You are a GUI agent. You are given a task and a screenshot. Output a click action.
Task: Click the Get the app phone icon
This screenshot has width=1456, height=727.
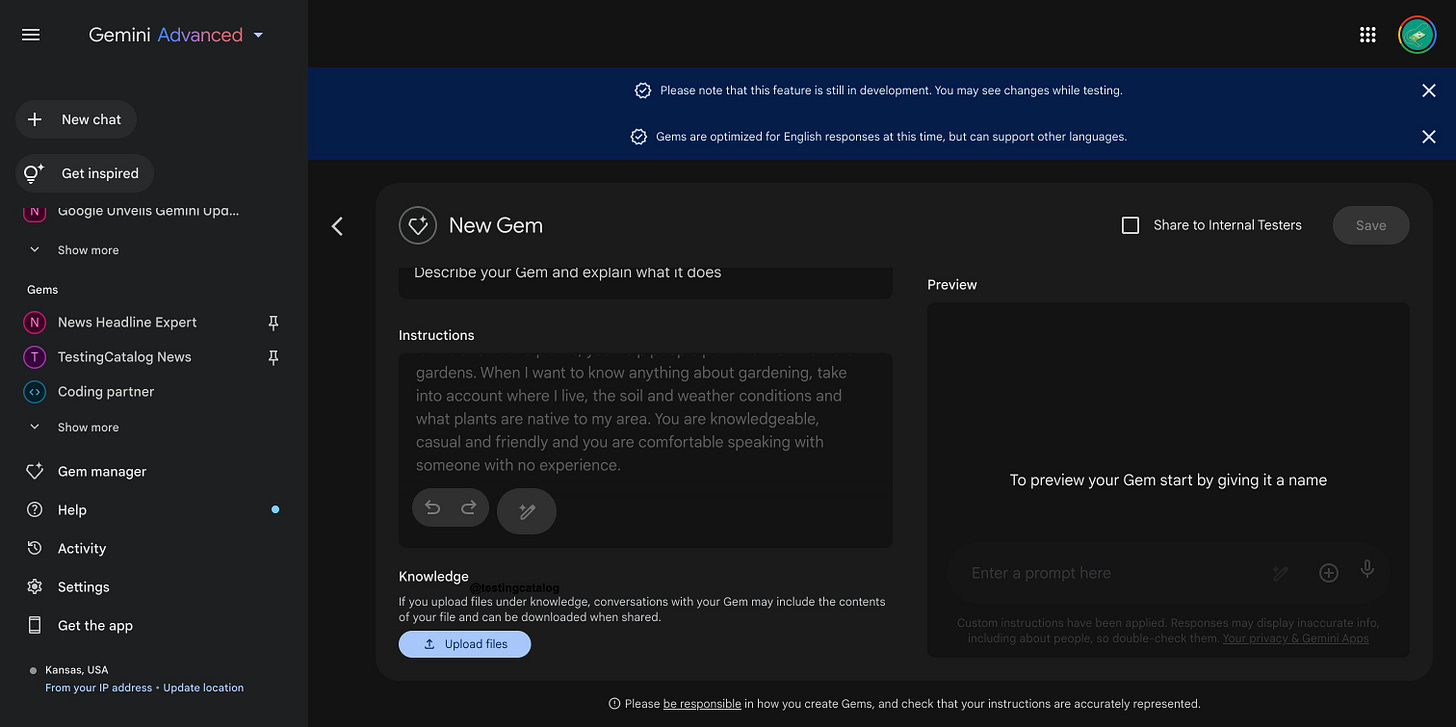[35, 626]
